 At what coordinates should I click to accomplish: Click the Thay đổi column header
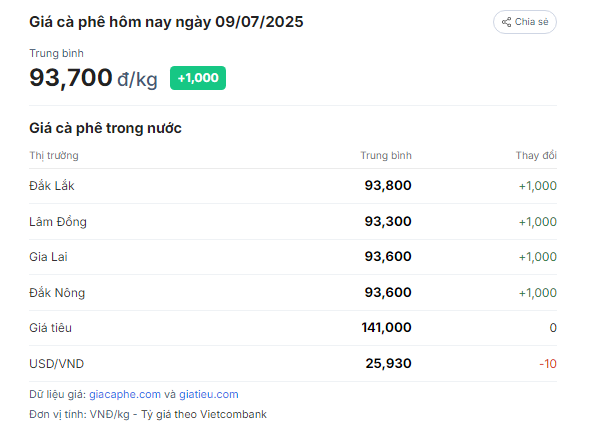(536, 155)
